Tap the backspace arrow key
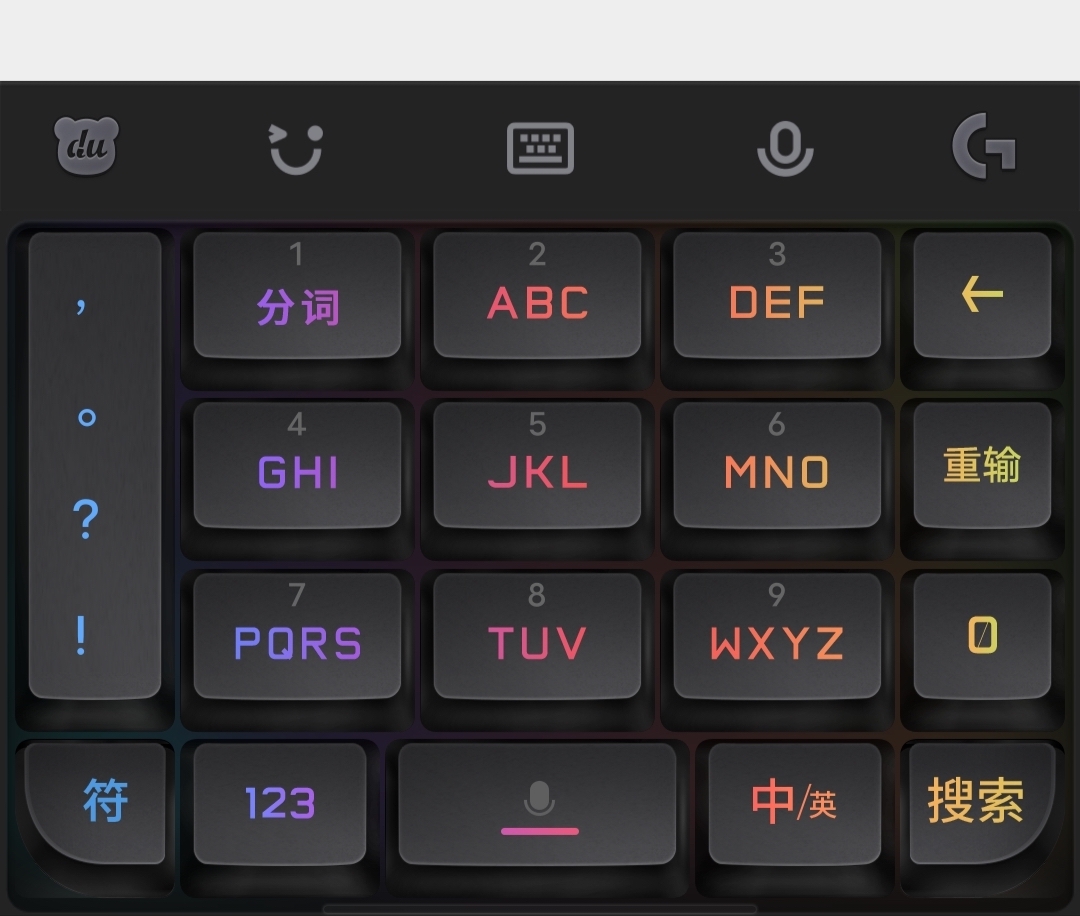This screenshot has height=916, width=1080. 982,295
